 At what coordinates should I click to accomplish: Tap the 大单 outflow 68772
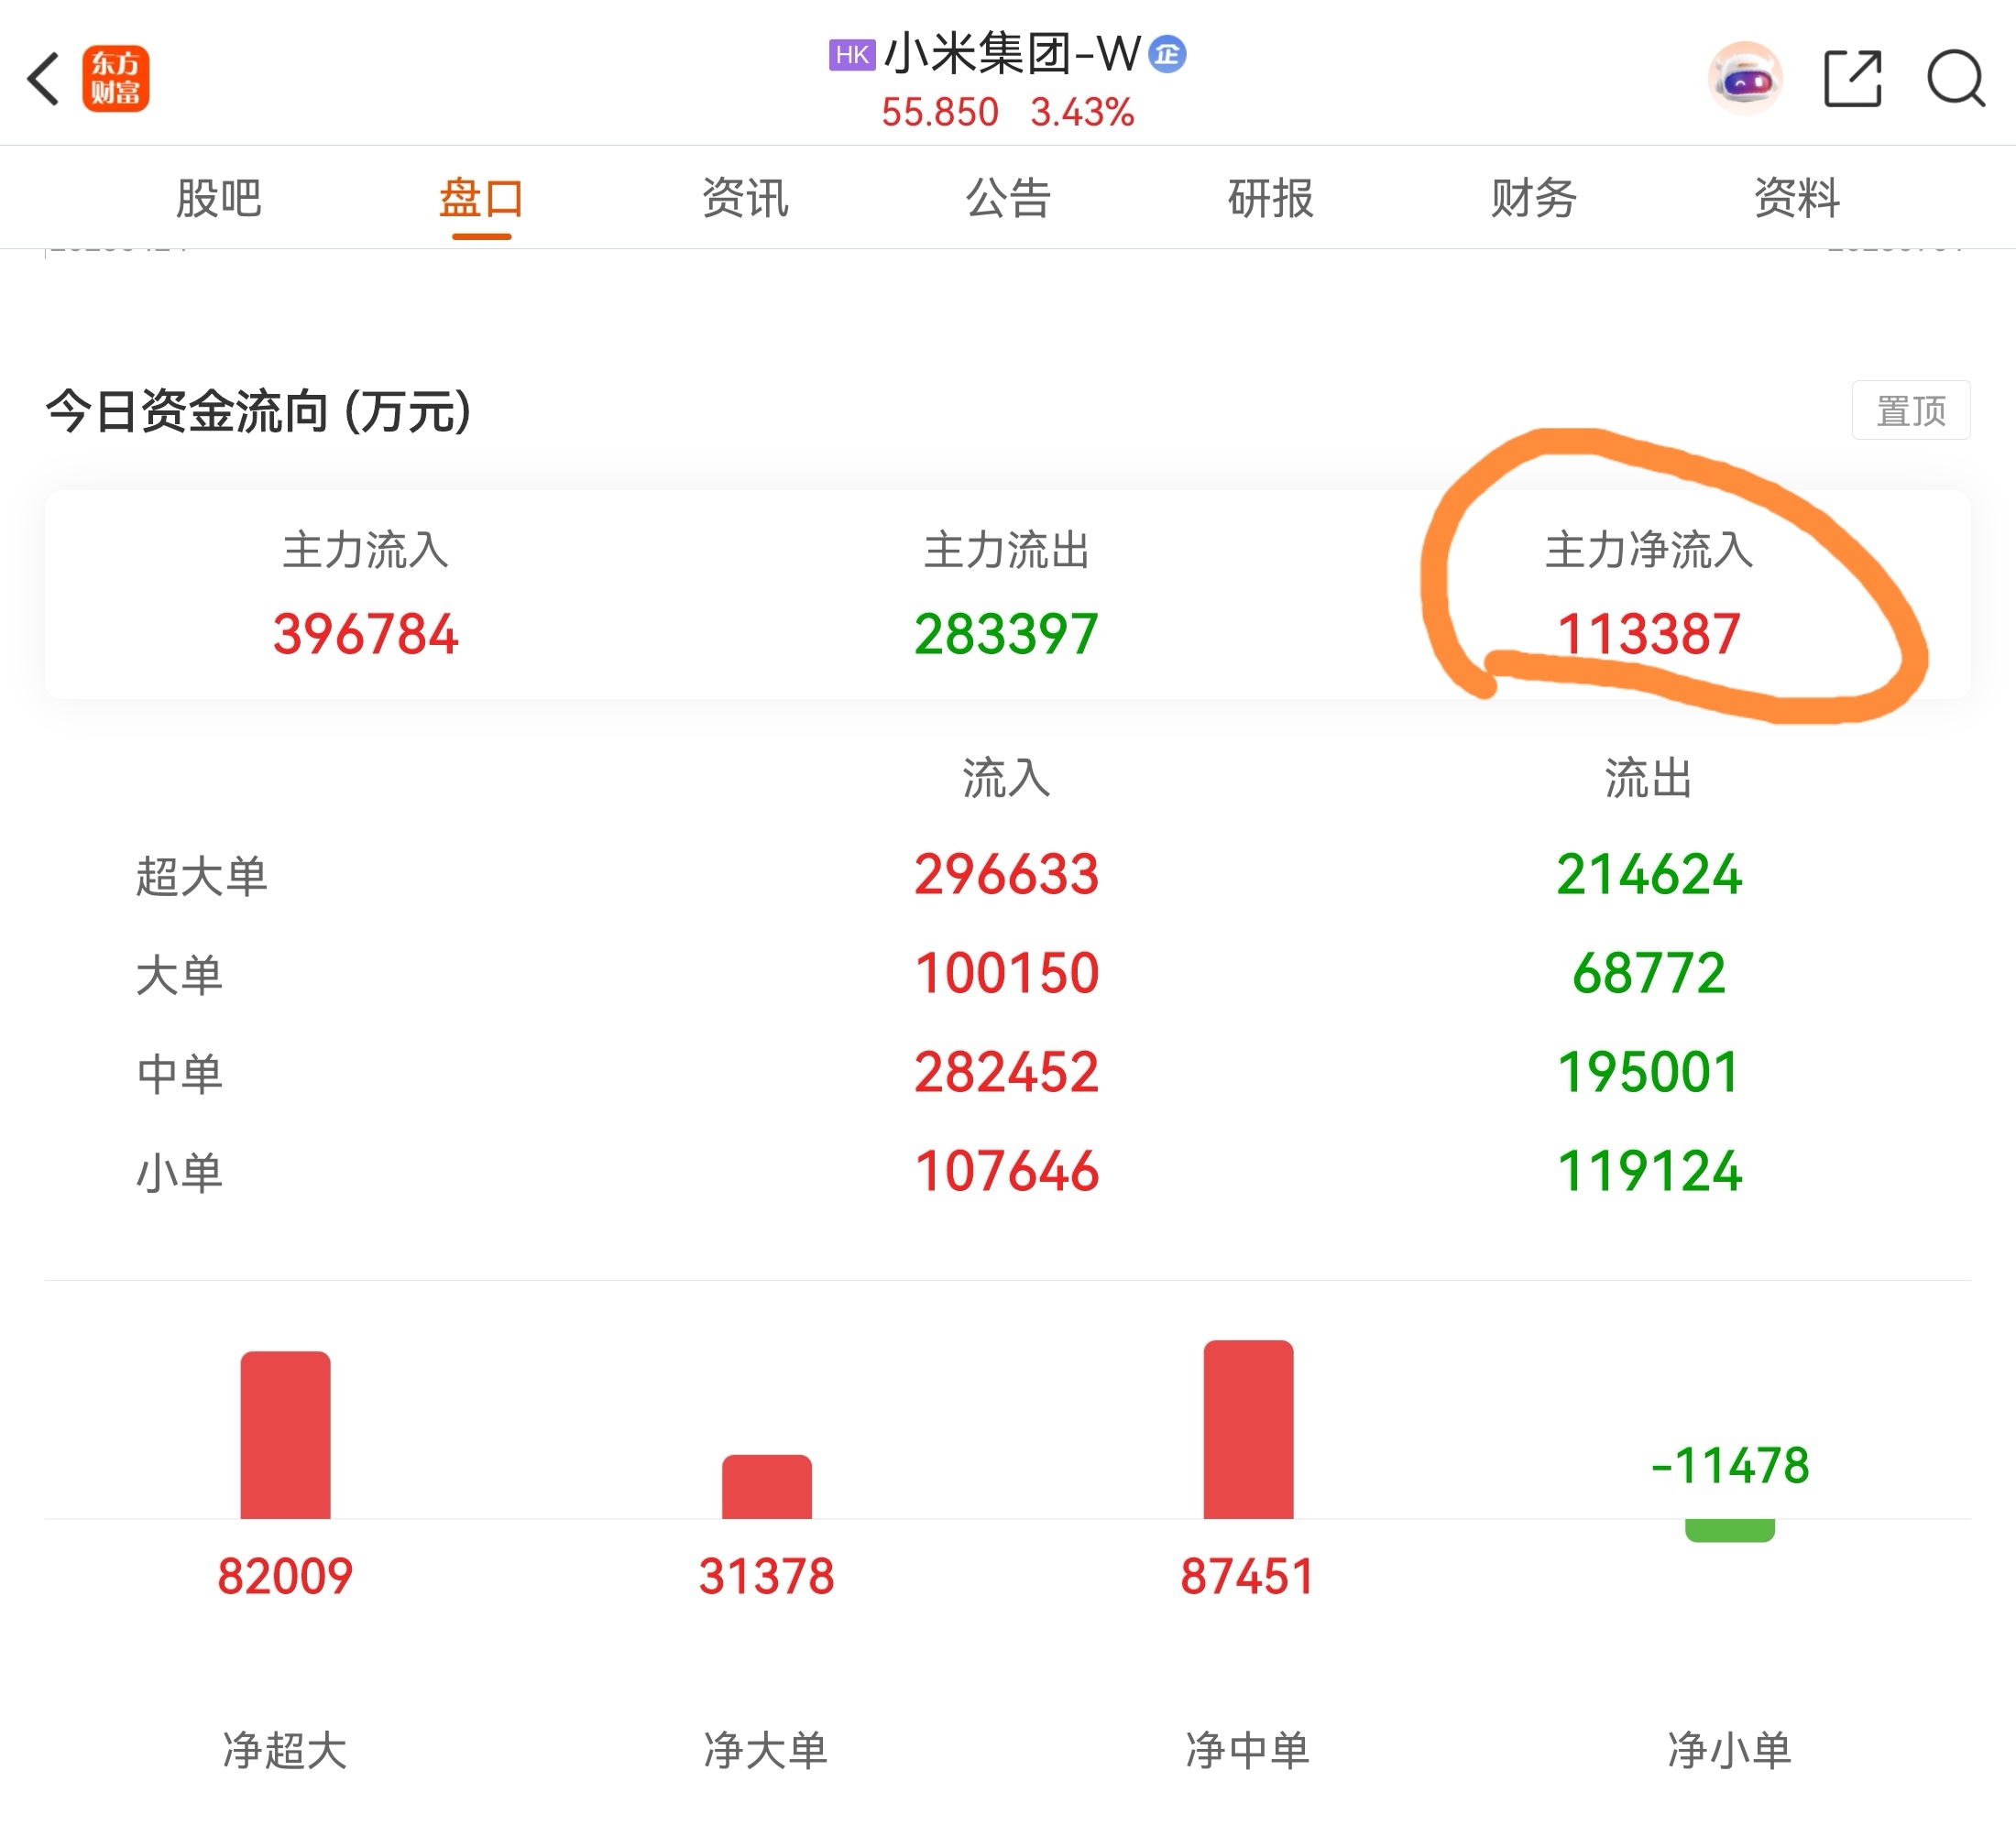point(1649,974)
